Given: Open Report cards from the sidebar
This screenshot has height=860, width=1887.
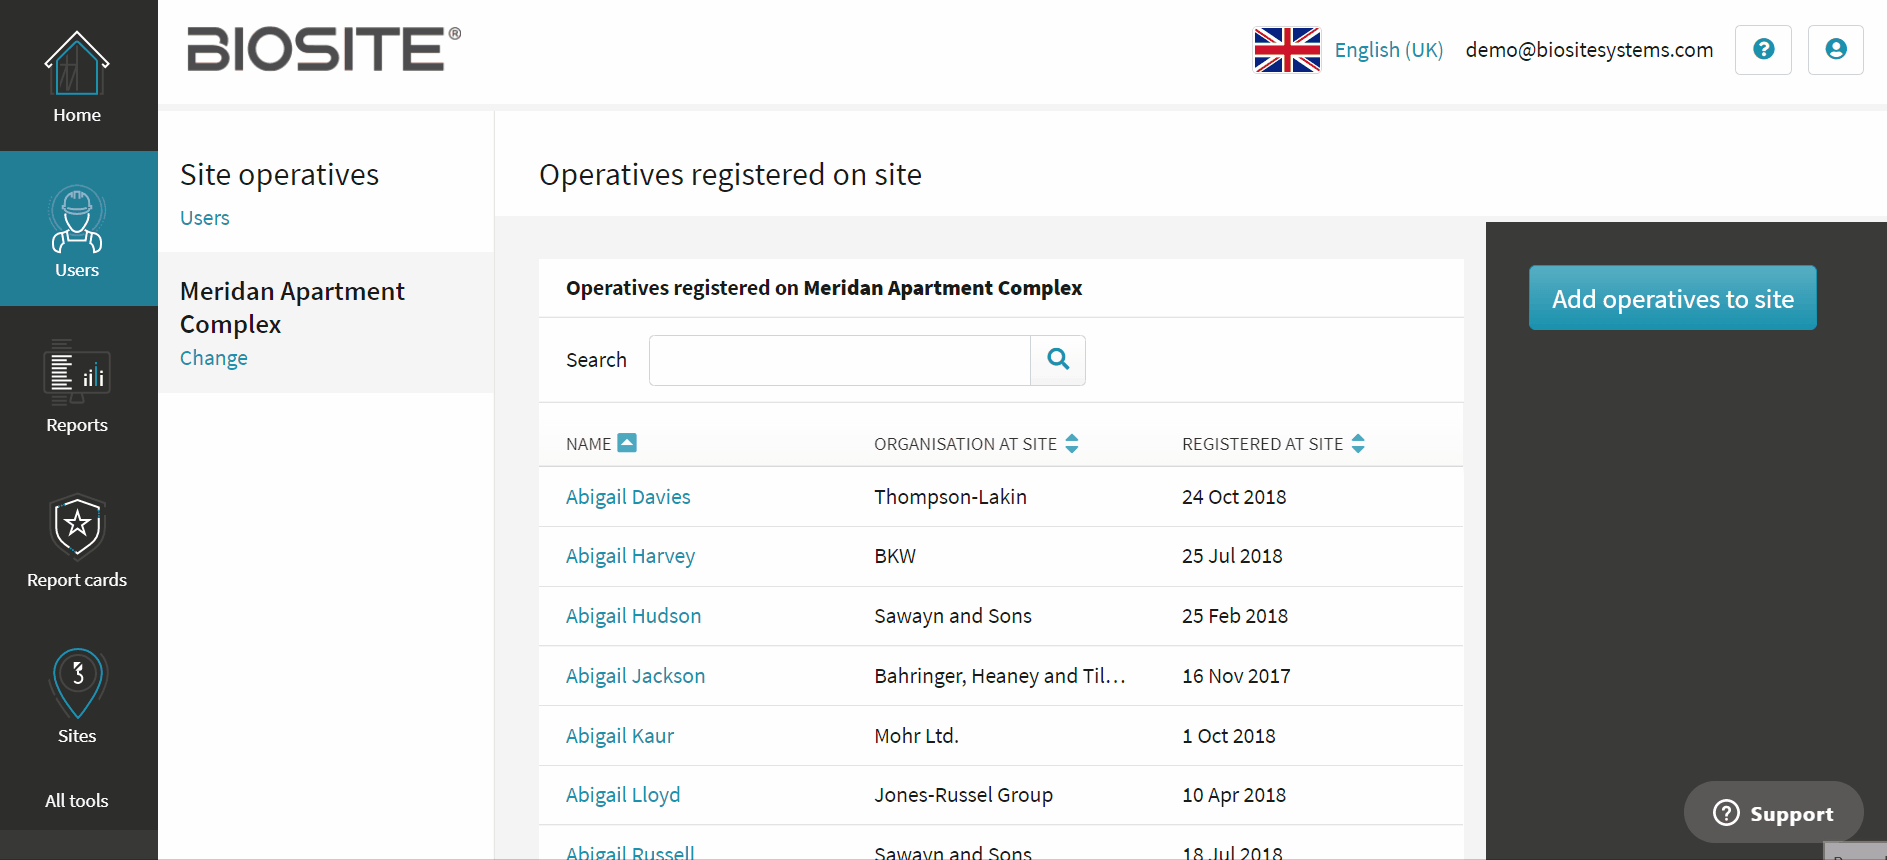Looking at the screenshot, I should pyautogui.click(x=77, y=543).
